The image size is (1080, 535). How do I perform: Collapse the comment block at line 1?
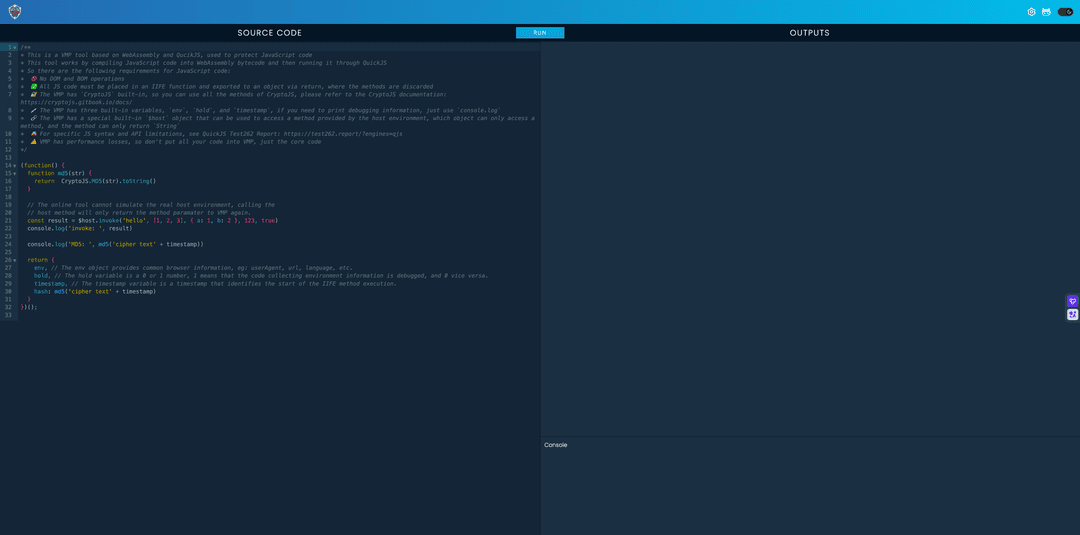point(15,47)
